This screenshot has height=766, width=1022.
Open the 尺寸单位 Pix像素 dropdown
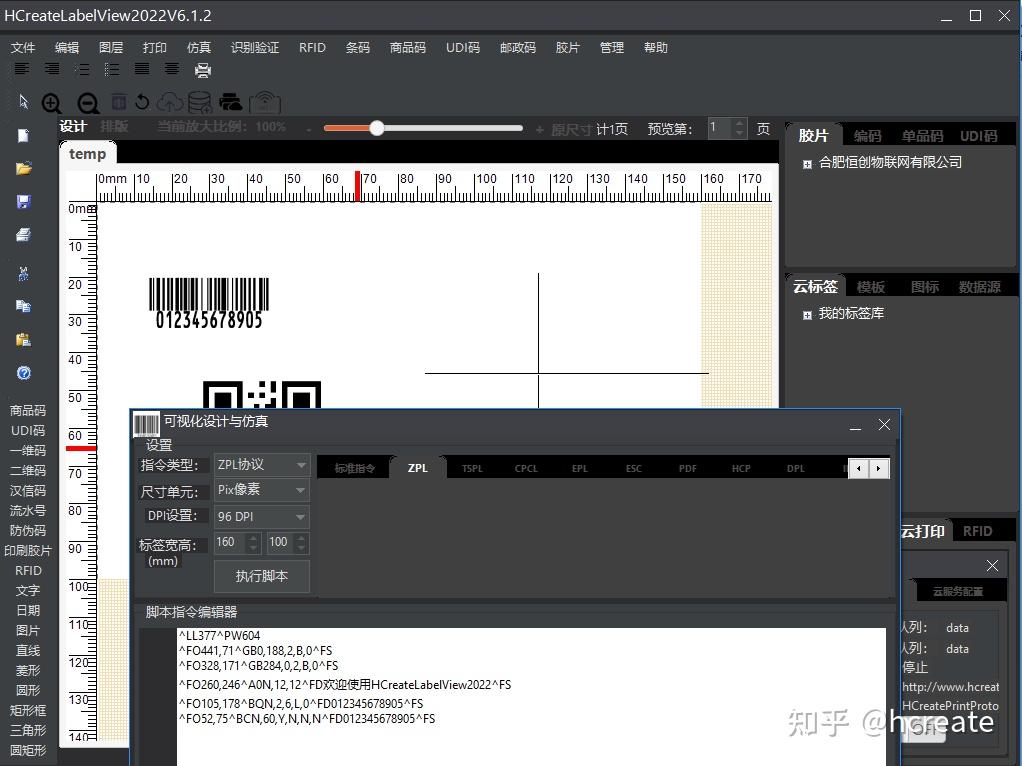[261, 490]
